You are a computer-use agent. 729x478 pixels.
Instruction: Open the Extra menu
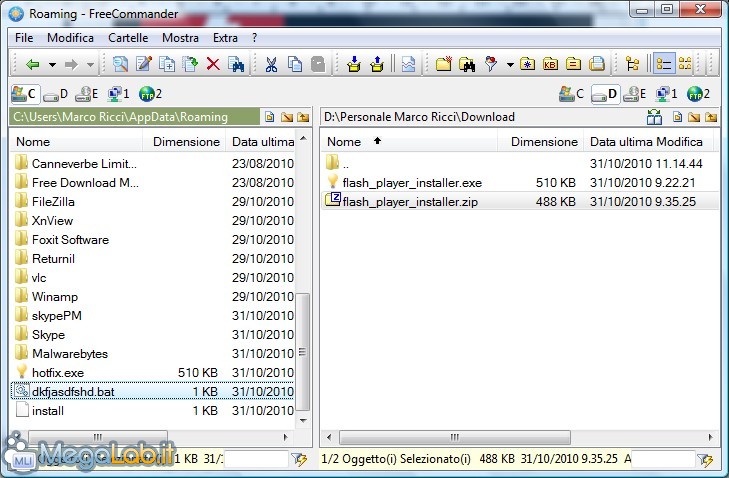(x=225, y=38)
